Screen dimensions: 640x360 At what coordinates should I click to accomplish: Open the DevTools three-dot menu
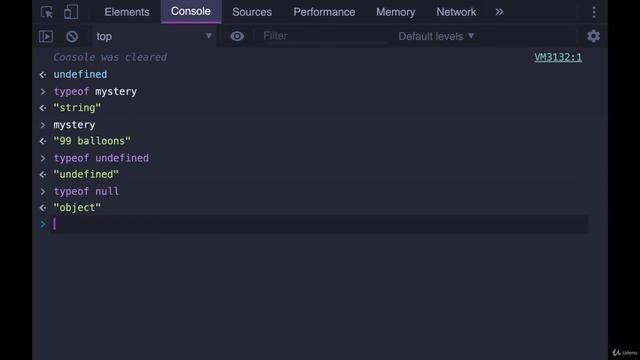click(594, 12)
